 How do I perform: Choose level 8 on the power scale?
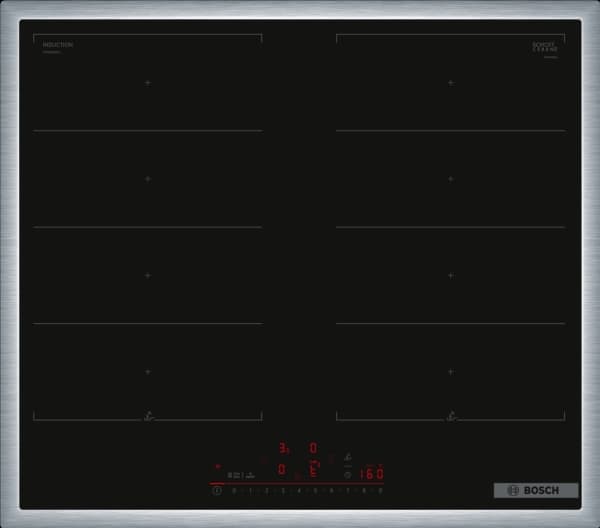(x=364, y=491)
